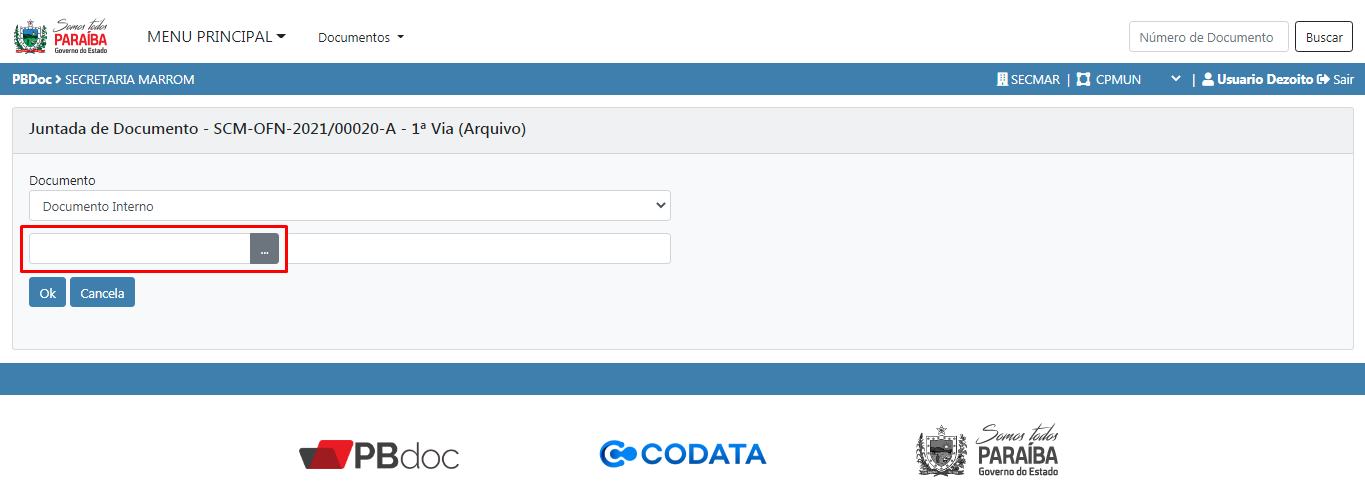Click the CPMUN unit icon
1365x493 pixels.
(1083, 79)
